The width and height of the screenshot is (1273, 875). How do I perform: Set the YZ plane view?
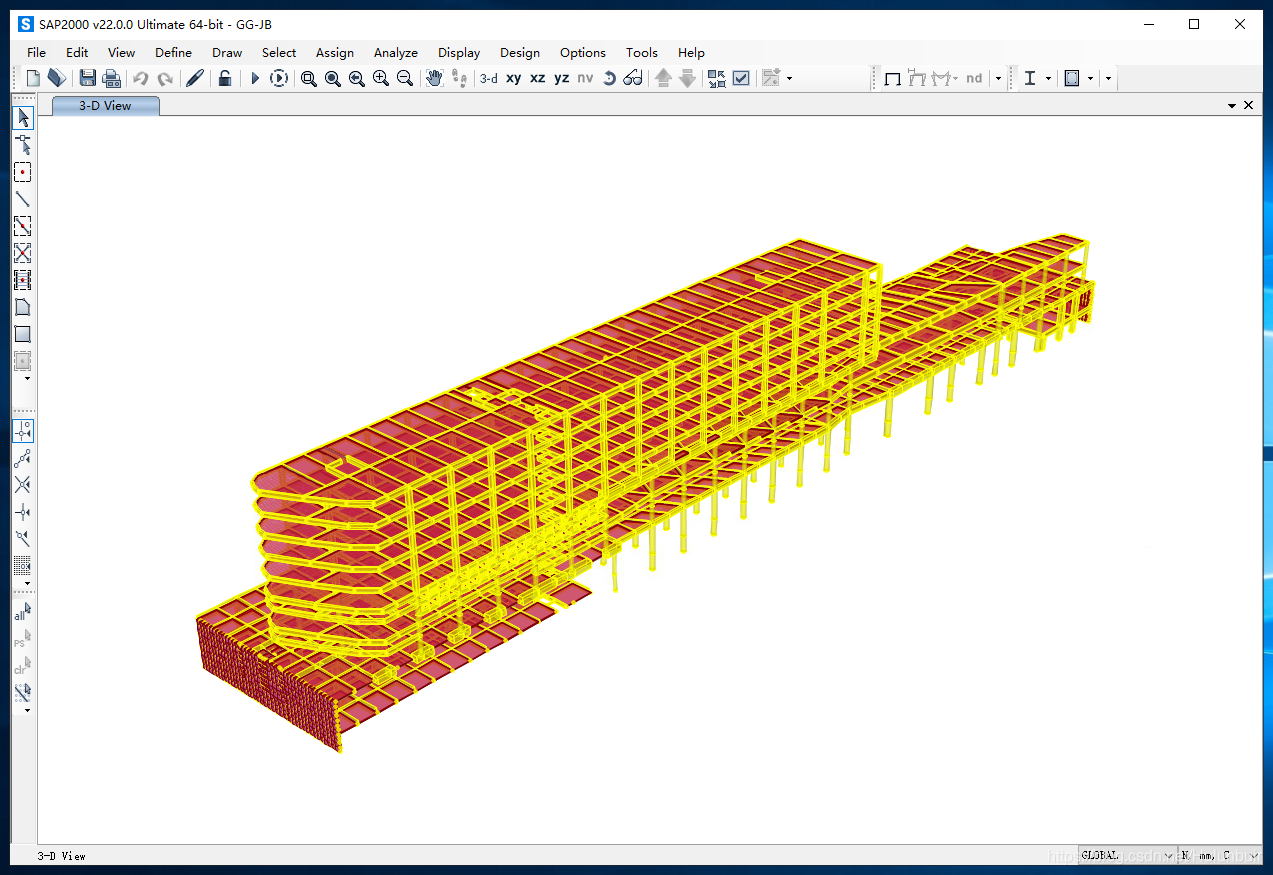pos(562,78)
